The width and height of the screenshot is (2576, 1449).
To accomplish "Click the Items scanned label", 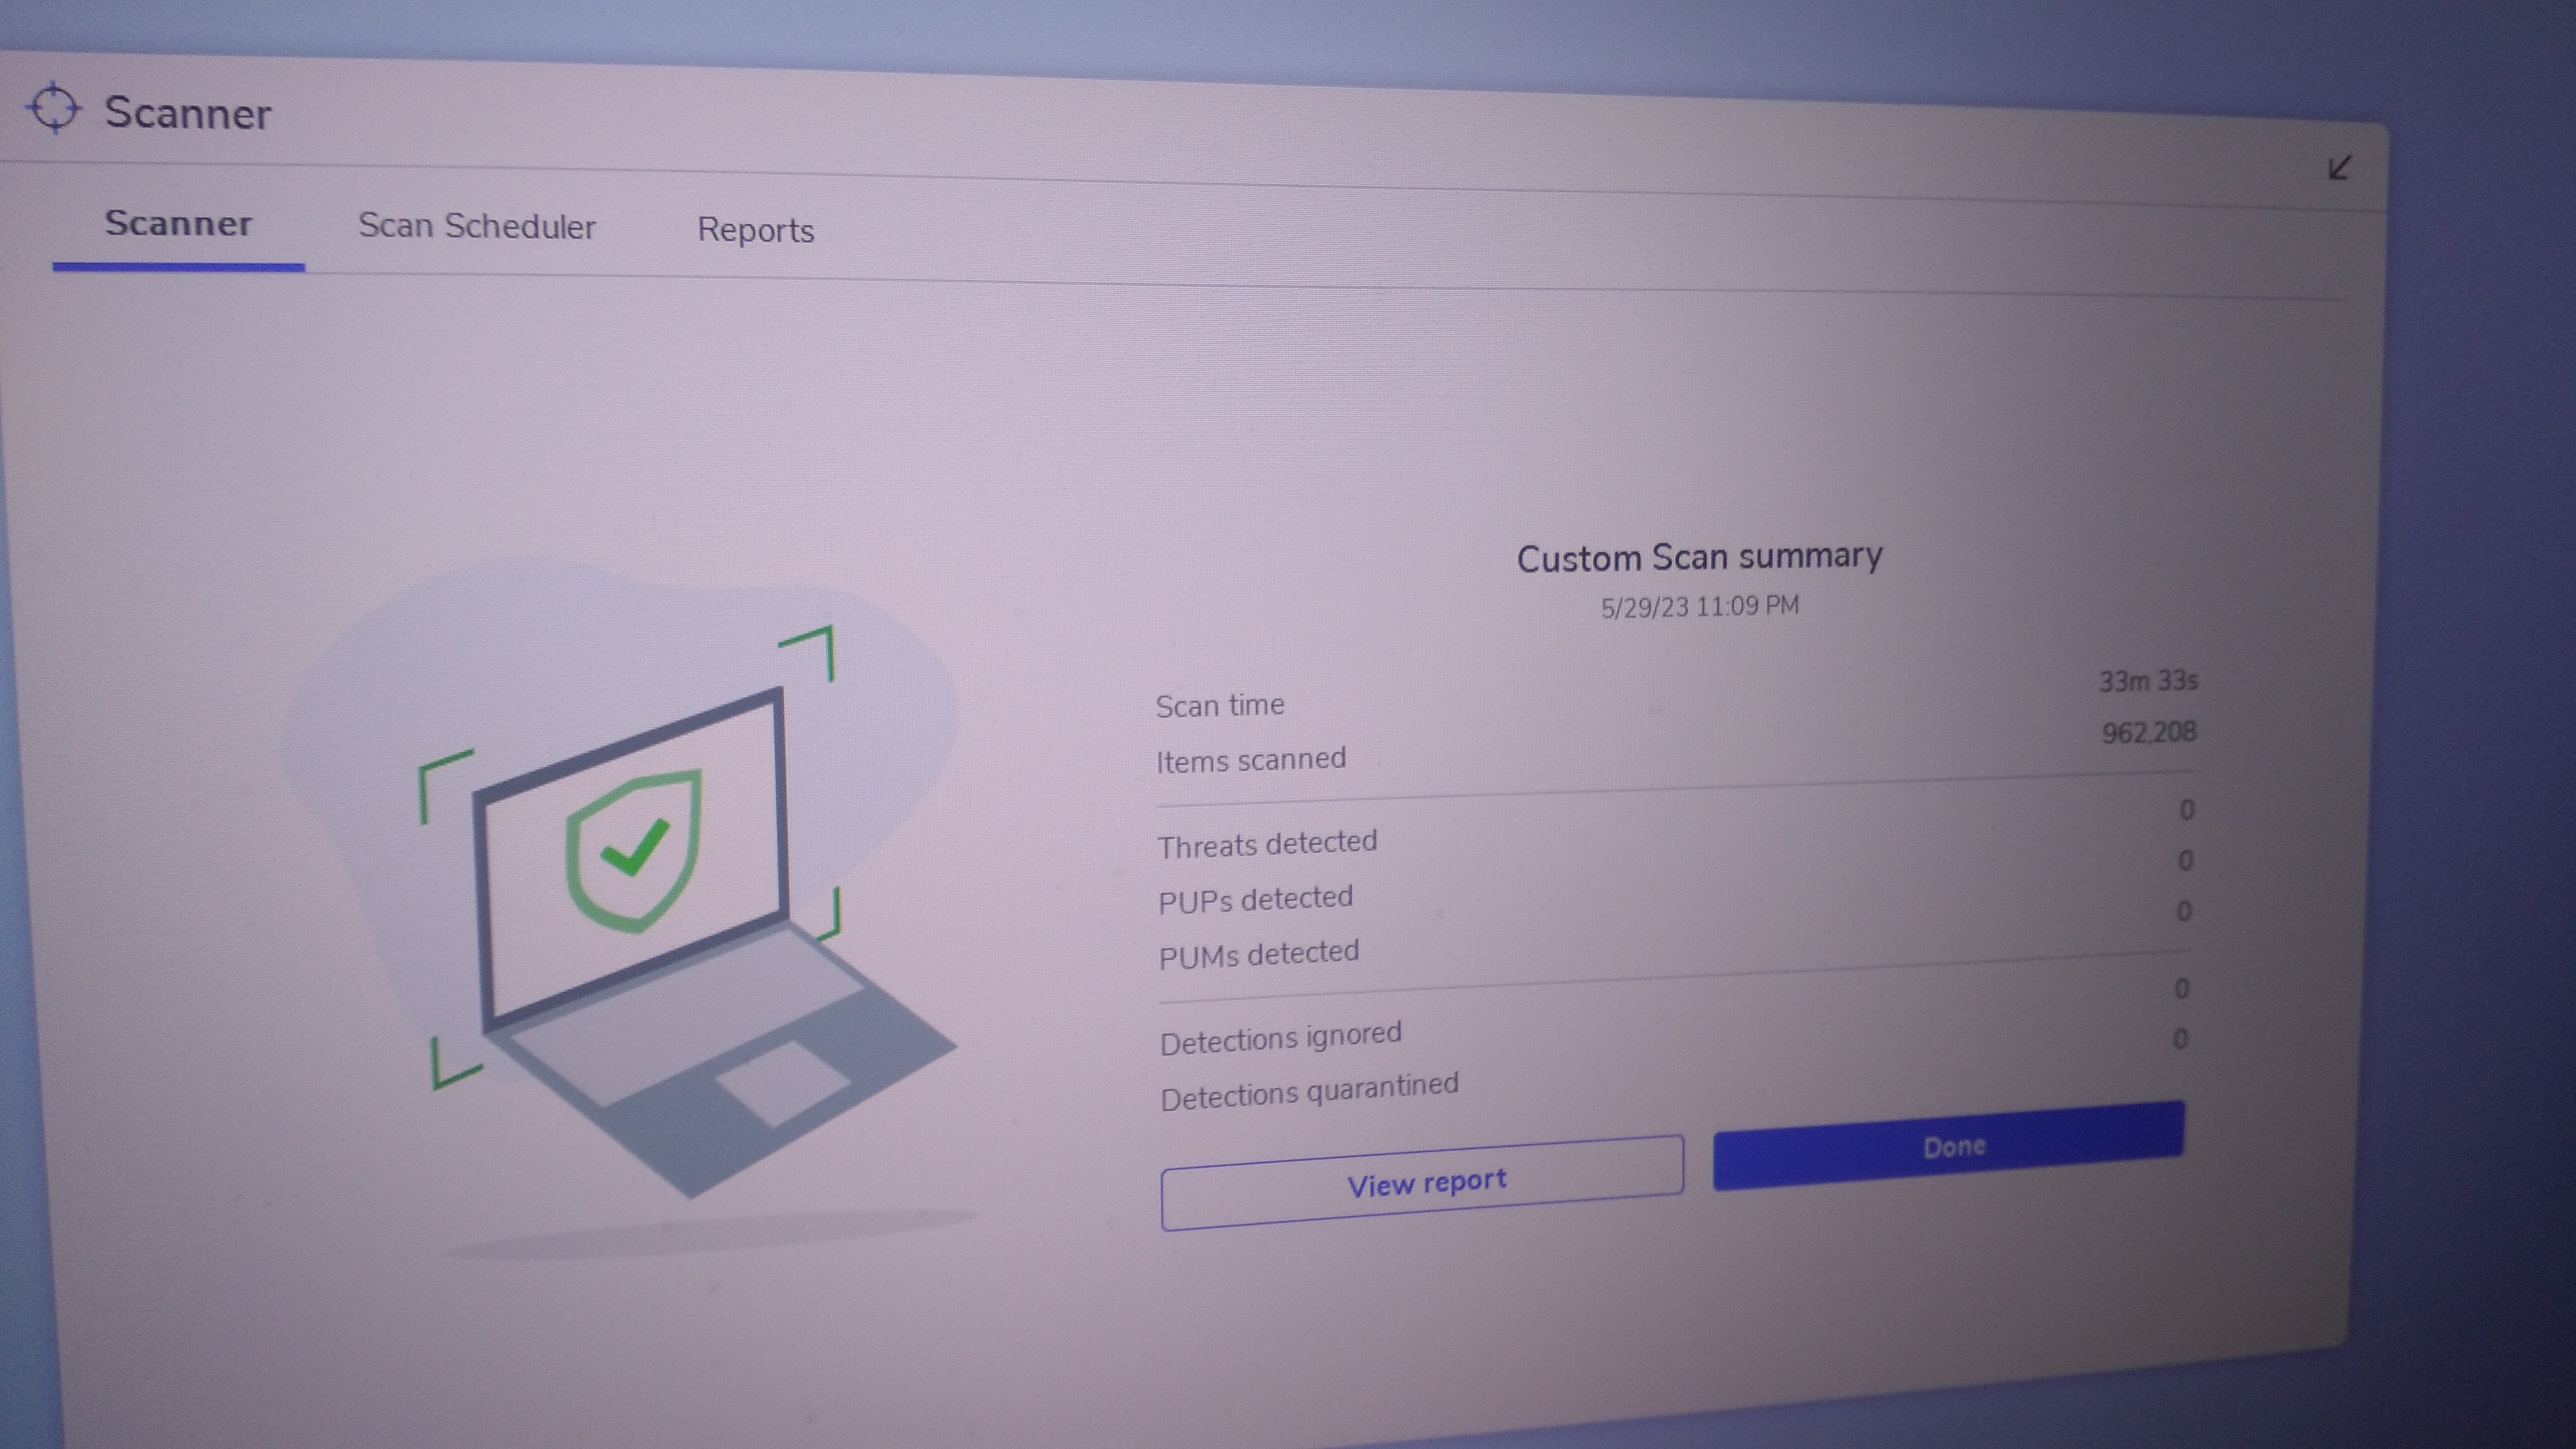I will (1250, 760).
